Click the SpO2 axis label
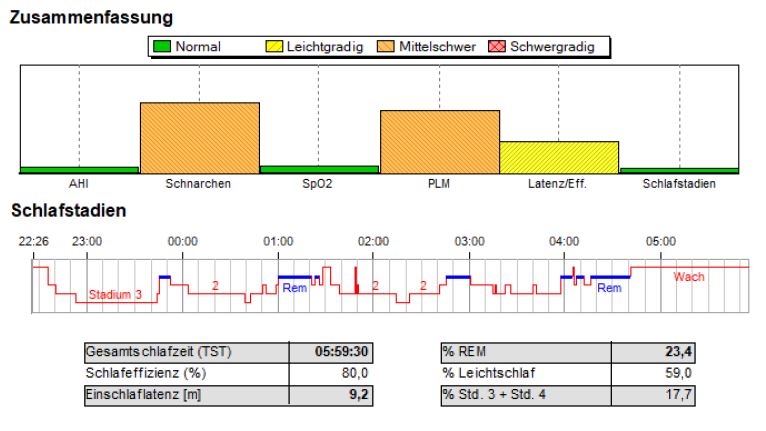This screenshot has width=766, height=431. (x=319, y=184)
